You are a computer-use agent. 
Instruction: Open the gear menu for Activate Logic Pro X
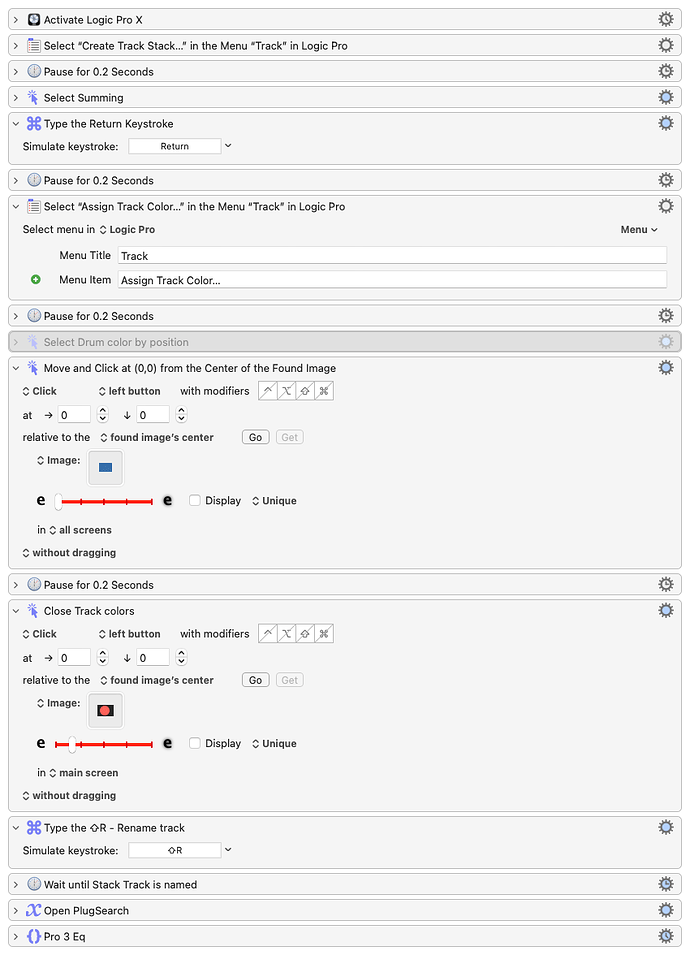click(x=666, y=19)
